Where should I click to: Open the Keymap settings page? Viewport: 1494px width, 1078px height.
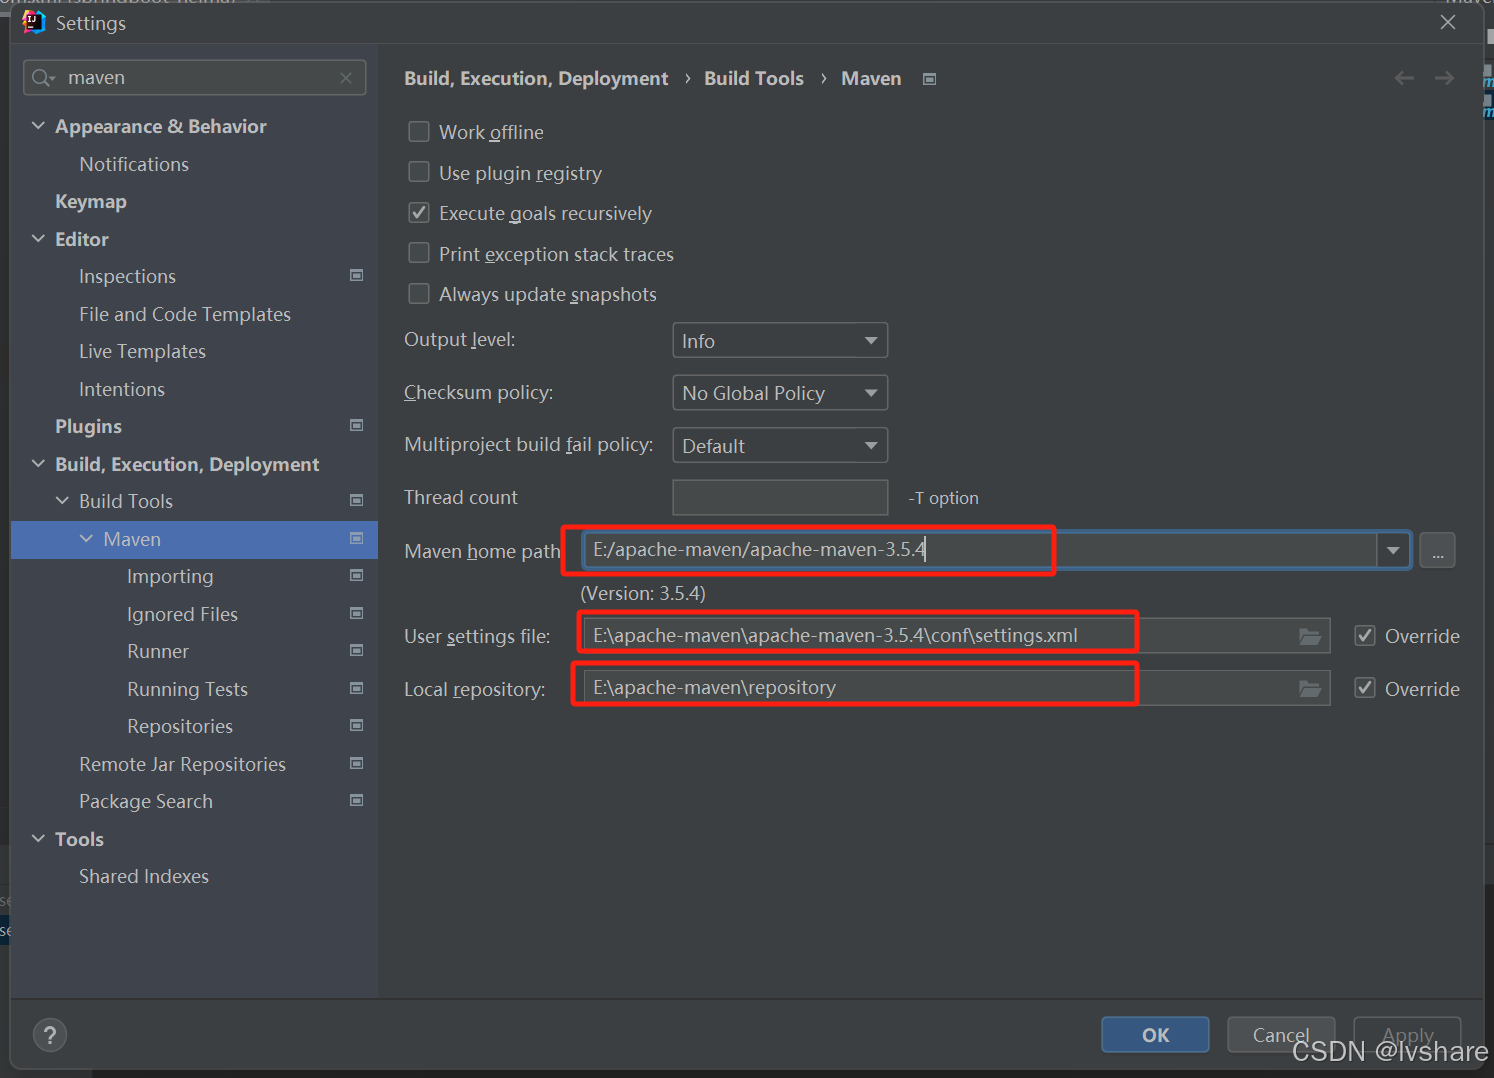coord(91,201)
